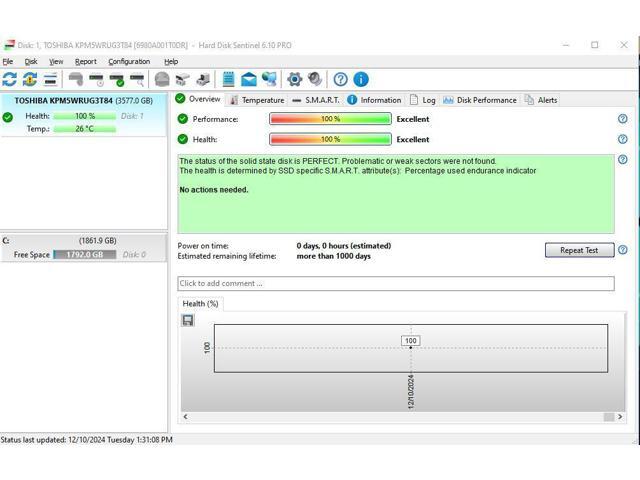This screenshot has height=480, width=640.
Task: Click the help icon next to Repeat Test
Action: 622,250
